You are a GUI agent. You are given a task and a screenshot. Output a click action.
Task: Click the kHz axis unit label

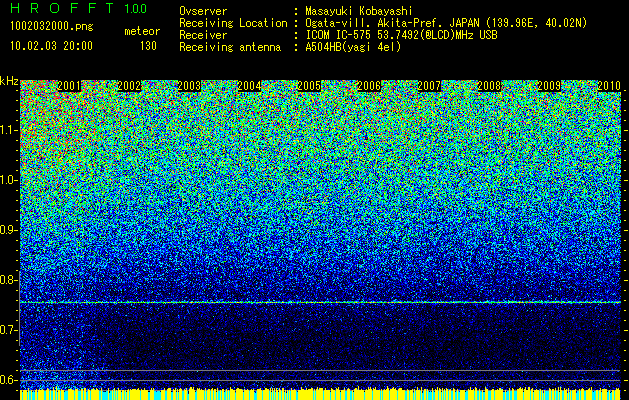point(9,81)
